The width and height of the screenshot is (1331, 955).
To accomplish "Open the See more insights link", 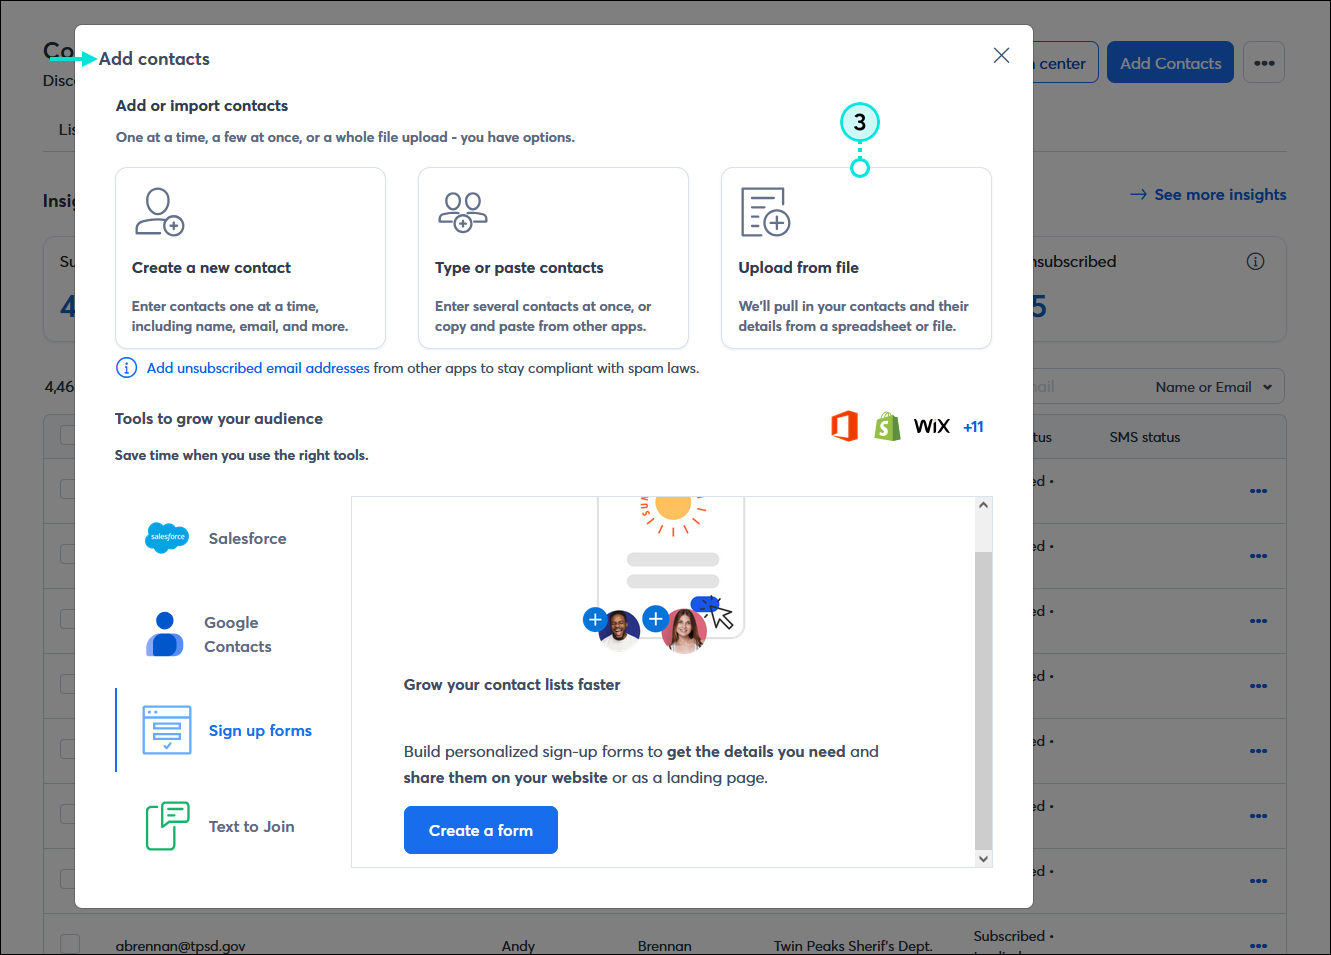I will [1208, 194].
